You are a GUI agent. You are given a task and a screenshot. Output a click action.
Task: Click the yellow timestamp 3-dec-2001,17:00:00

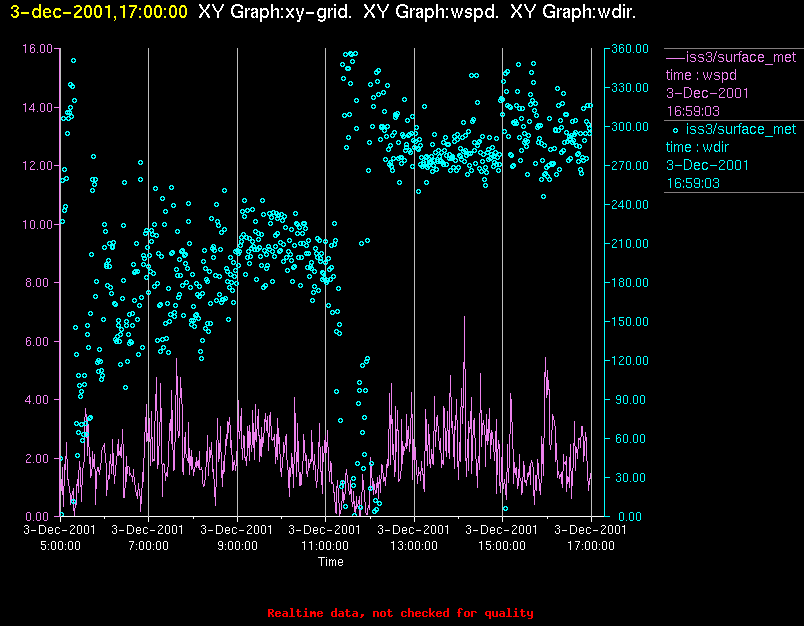pyautogui.click(x=99, y=12)
